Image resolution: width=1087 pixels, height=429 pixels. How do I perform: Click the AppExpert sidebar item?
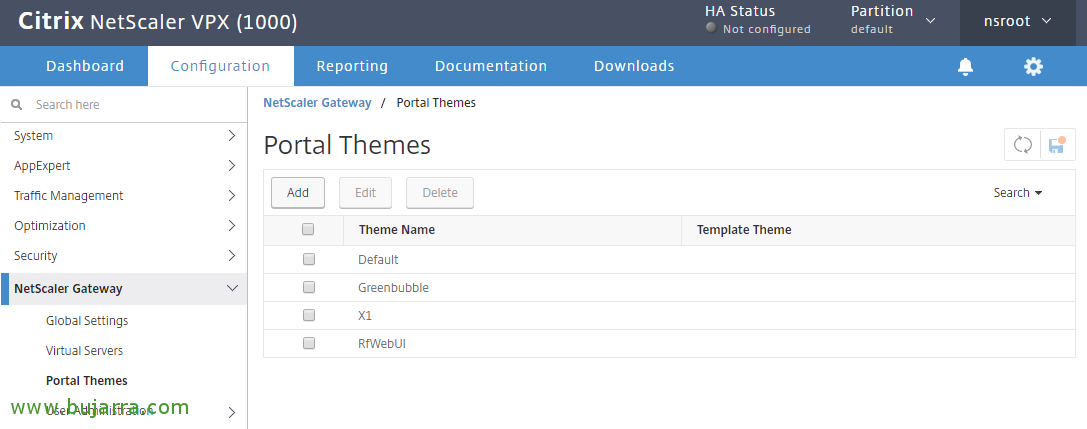(42, 166)
